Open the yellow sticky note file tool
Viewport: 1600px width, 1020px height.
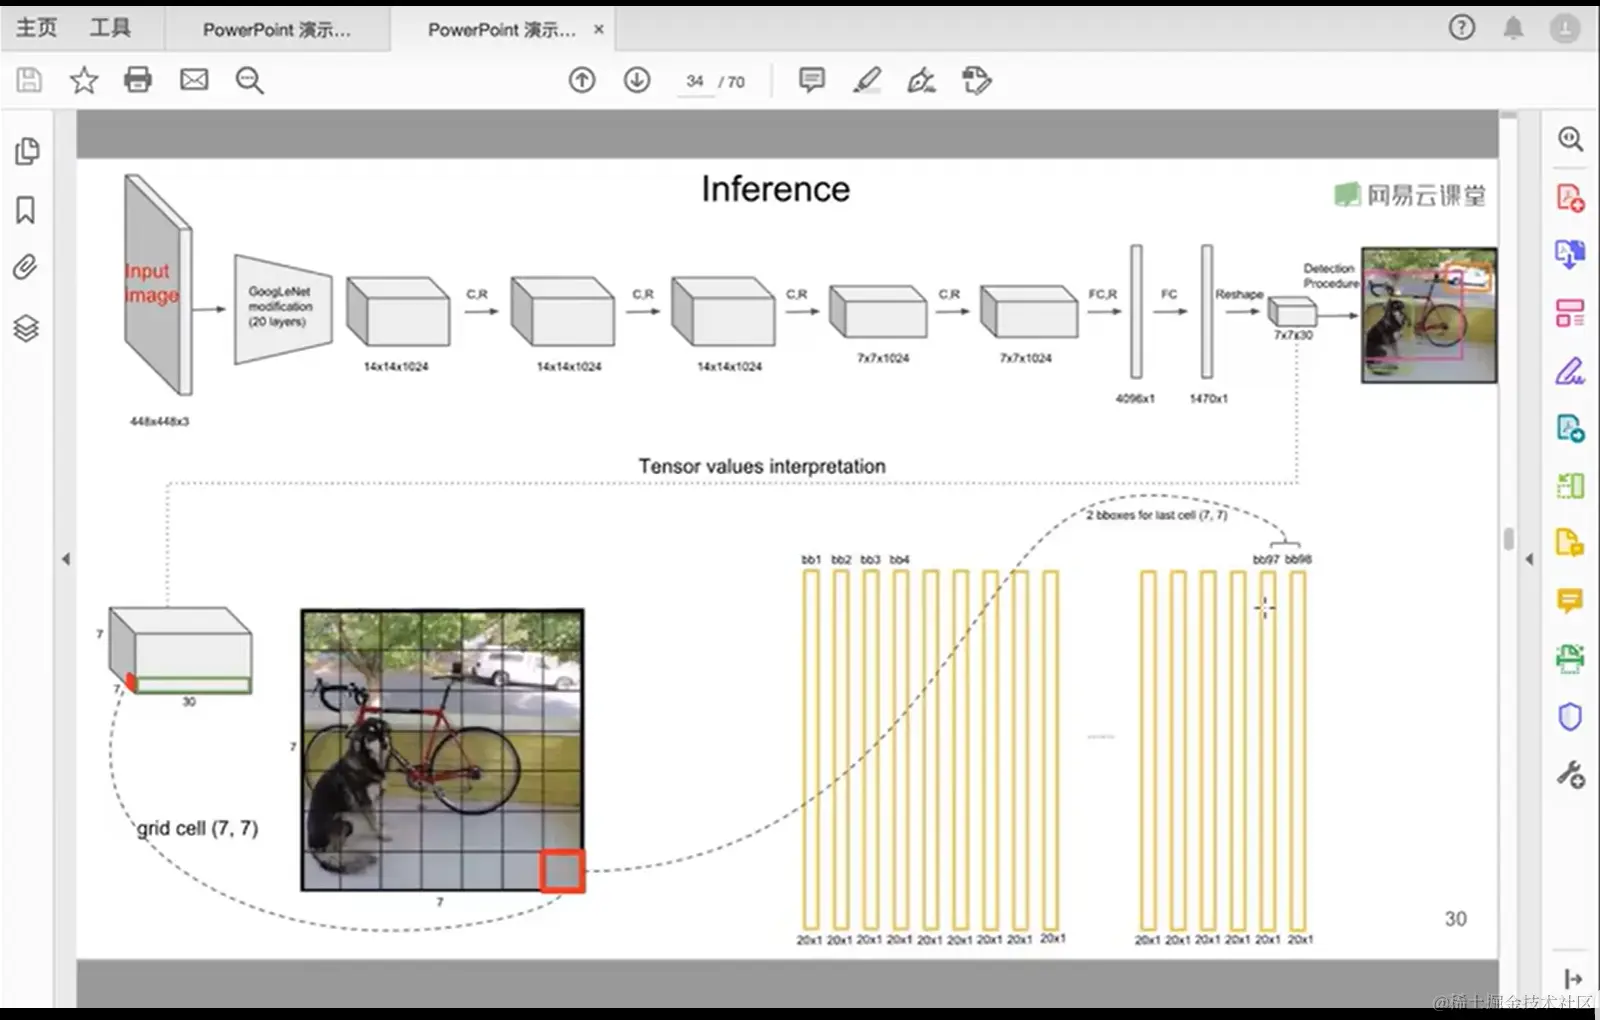click(1570, 543)
